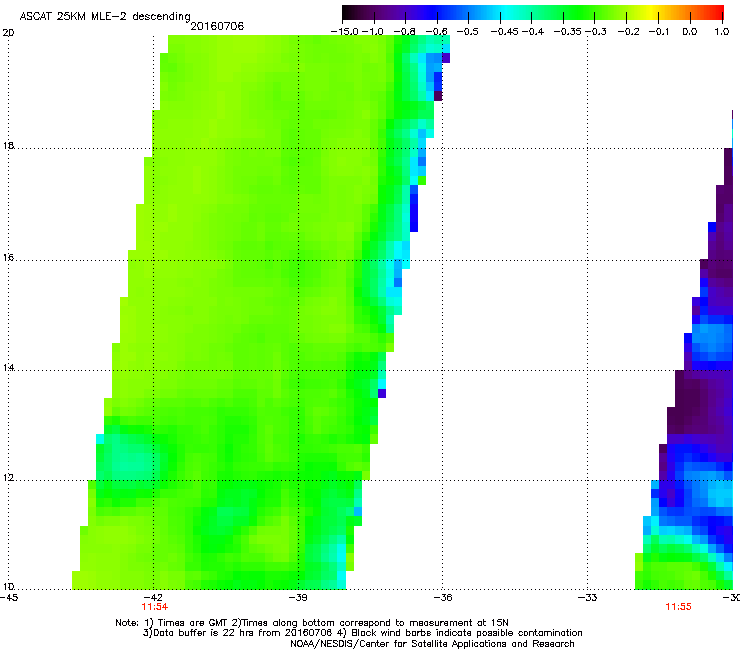This screenshot has height=650, width=740.
Task: Click the latitude label 10
Action: point(8,587)
